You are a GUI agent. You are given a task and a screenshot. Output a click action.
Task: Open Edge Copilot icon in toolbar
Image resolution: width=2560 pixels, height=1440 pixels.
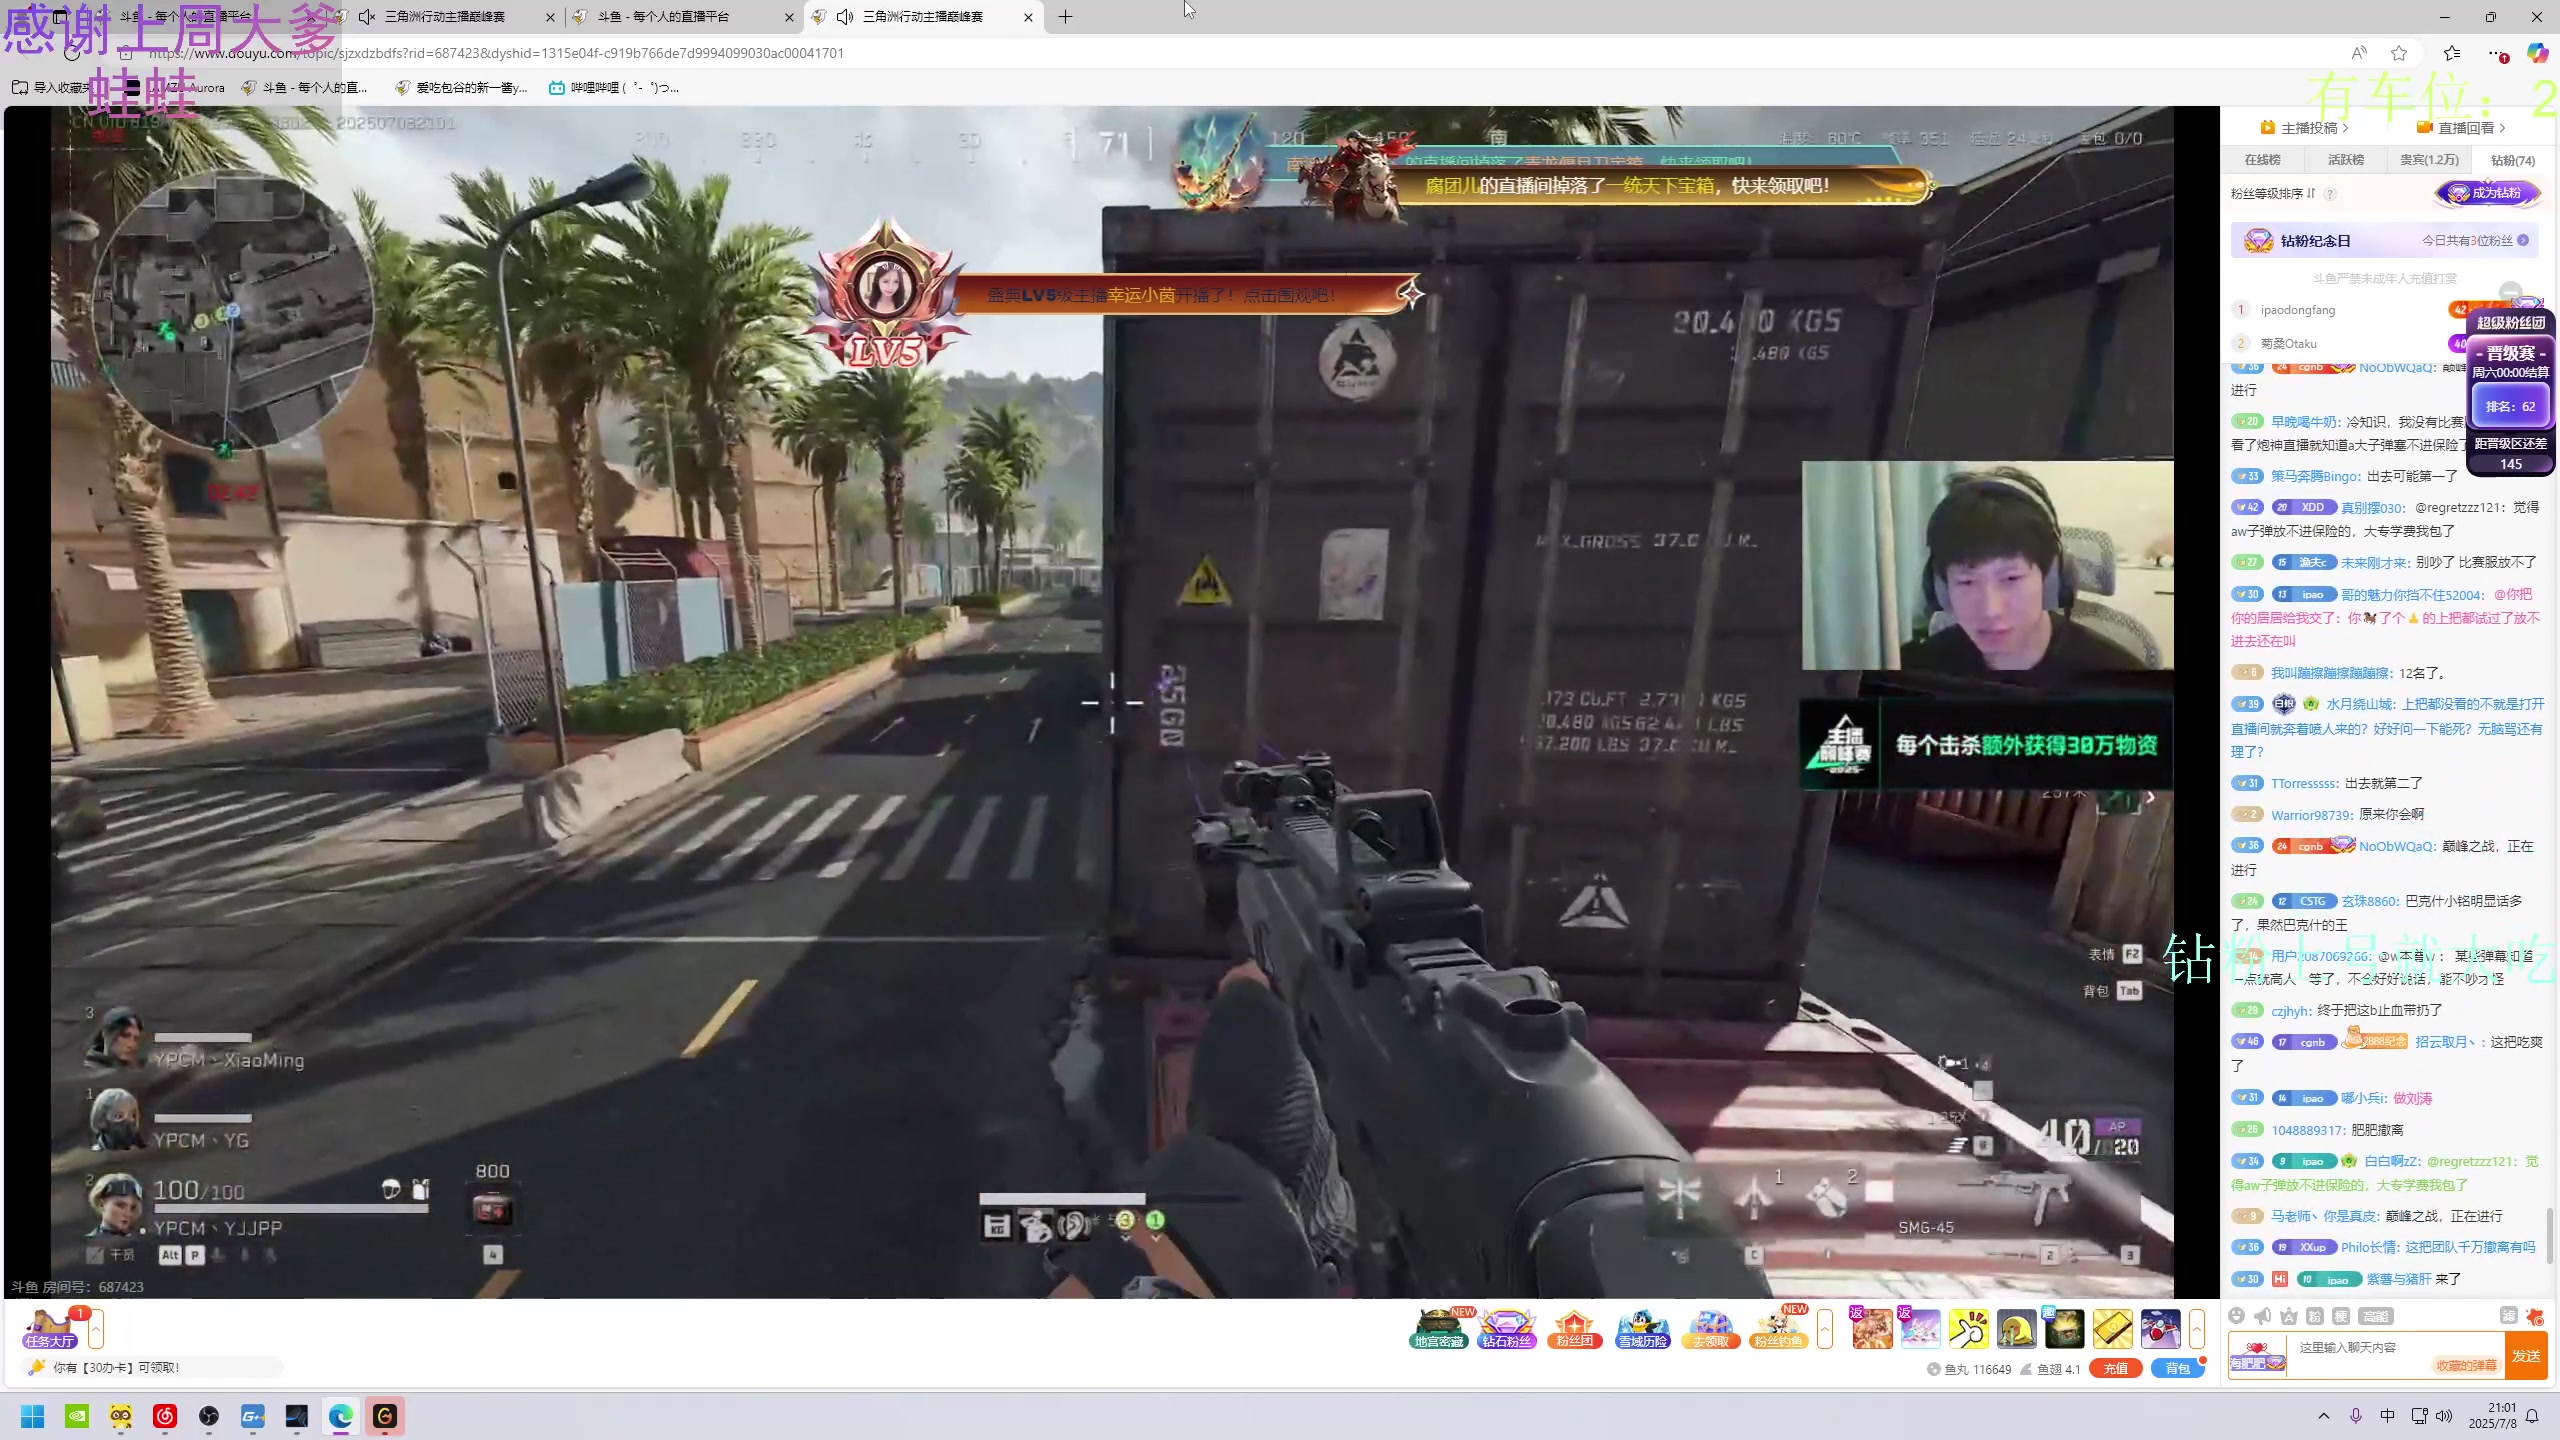(x=2537, y=53)
